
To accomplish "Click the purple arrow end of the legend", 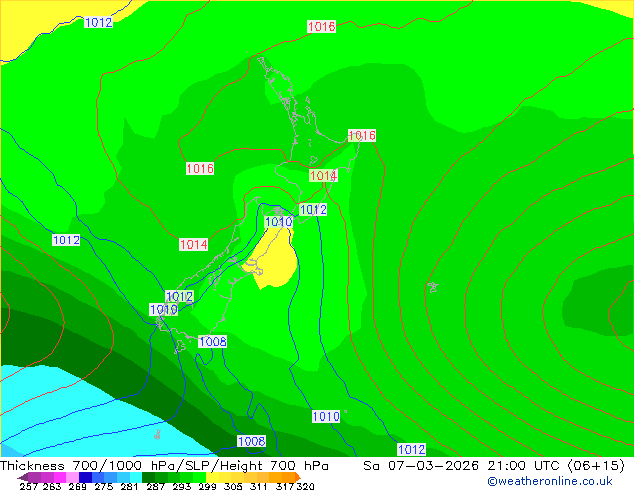I will [23, 477].
